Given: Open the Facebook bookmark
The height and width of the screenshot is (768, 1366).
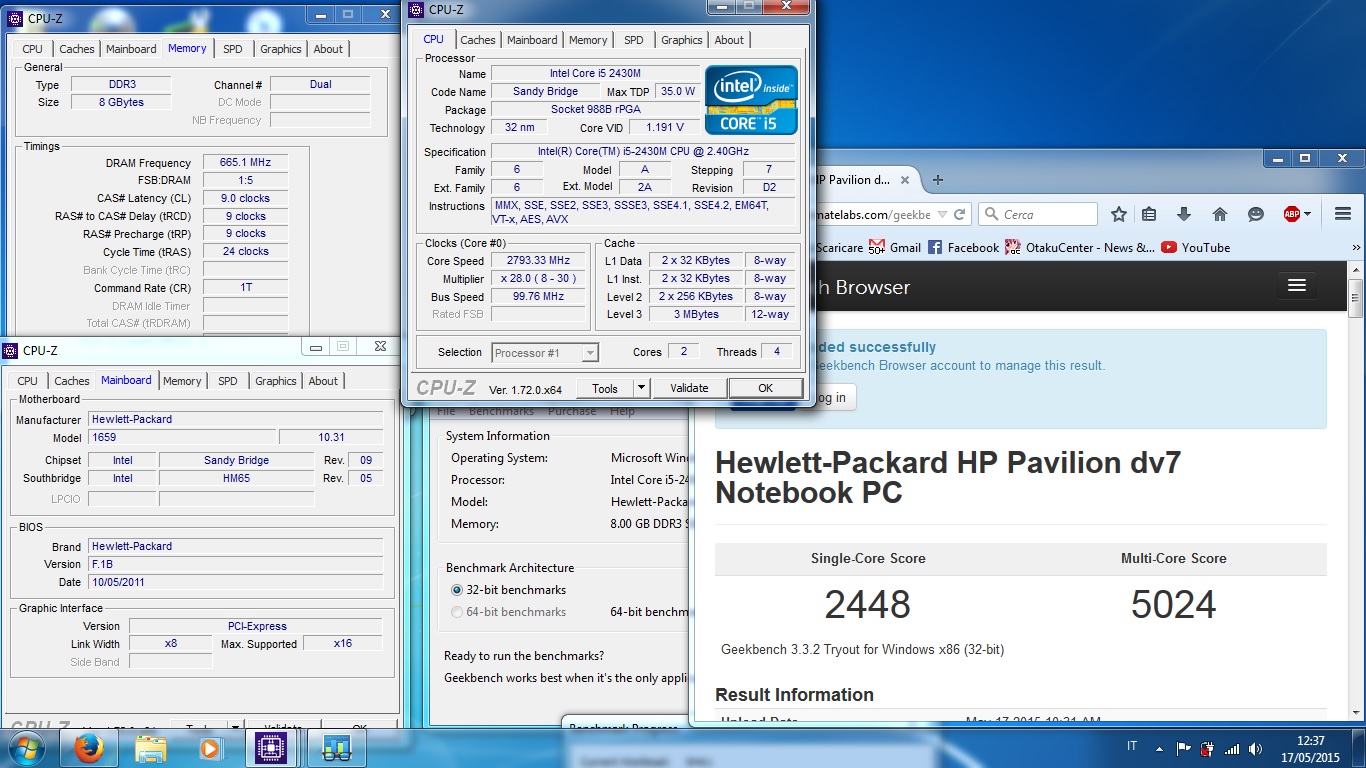Looking at the screenshot, I should pyautogui.click(x=963, y=247).
